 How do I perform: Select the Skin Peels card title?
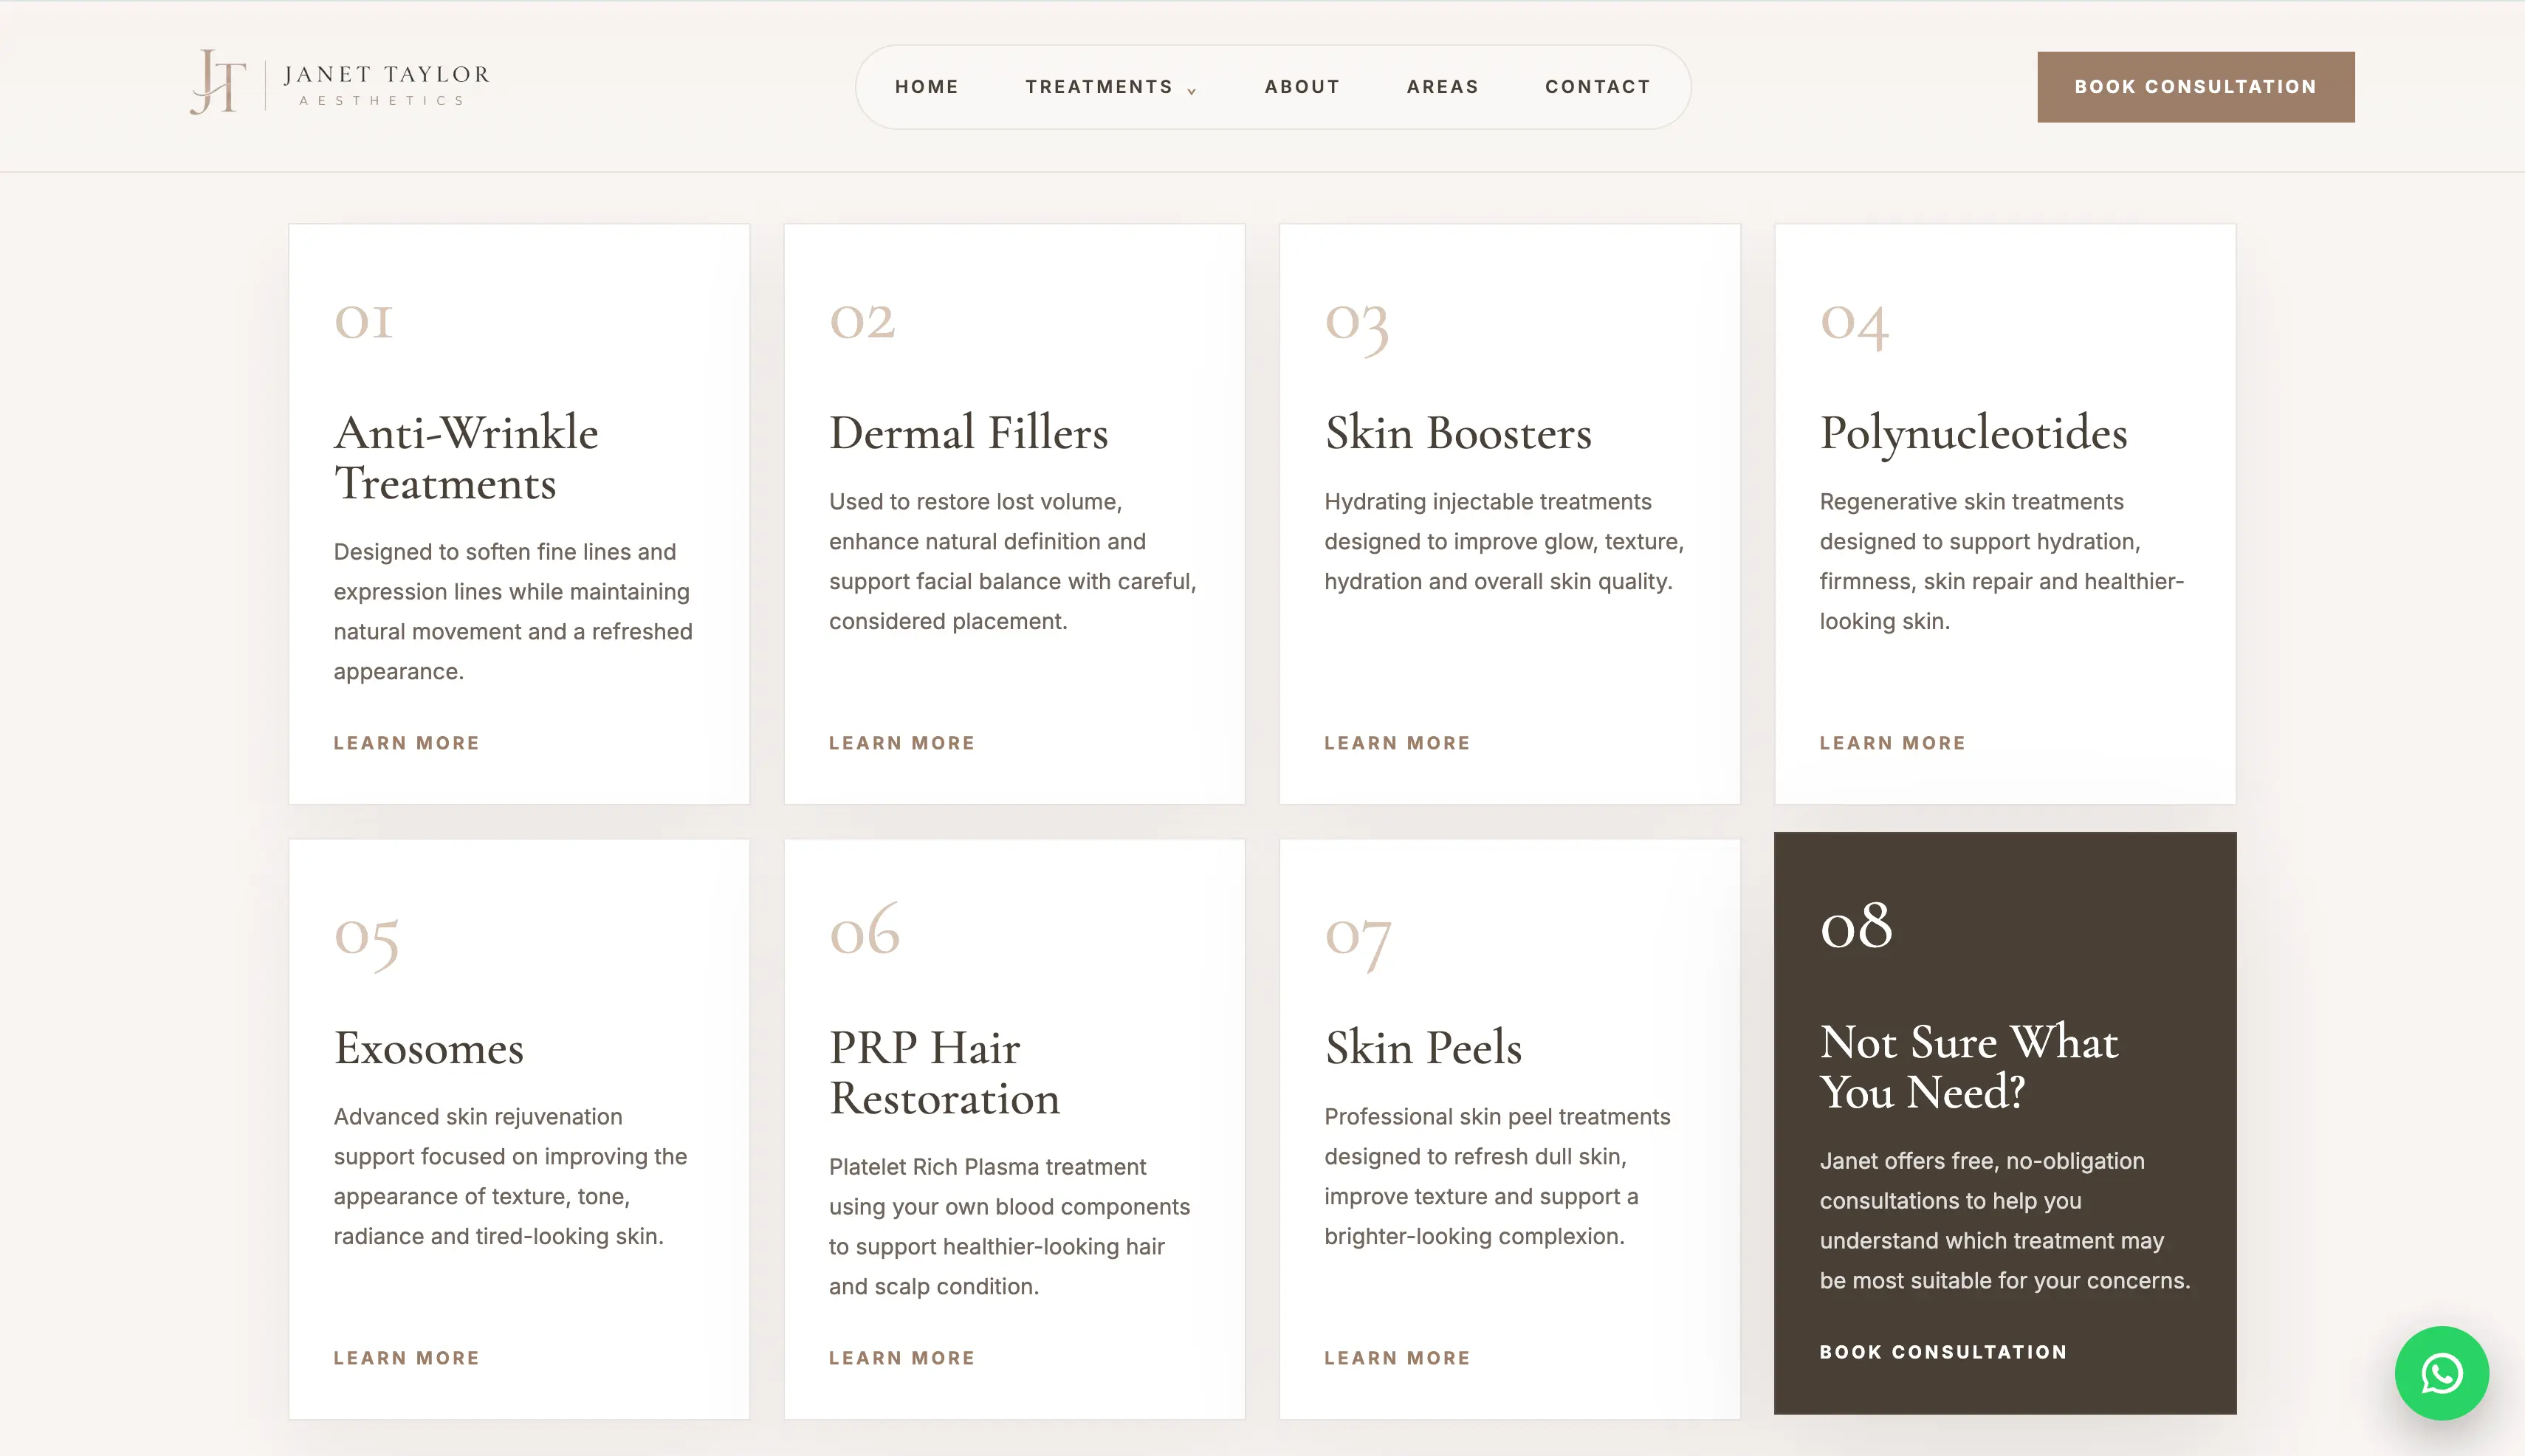[x=1423, y=1048]
